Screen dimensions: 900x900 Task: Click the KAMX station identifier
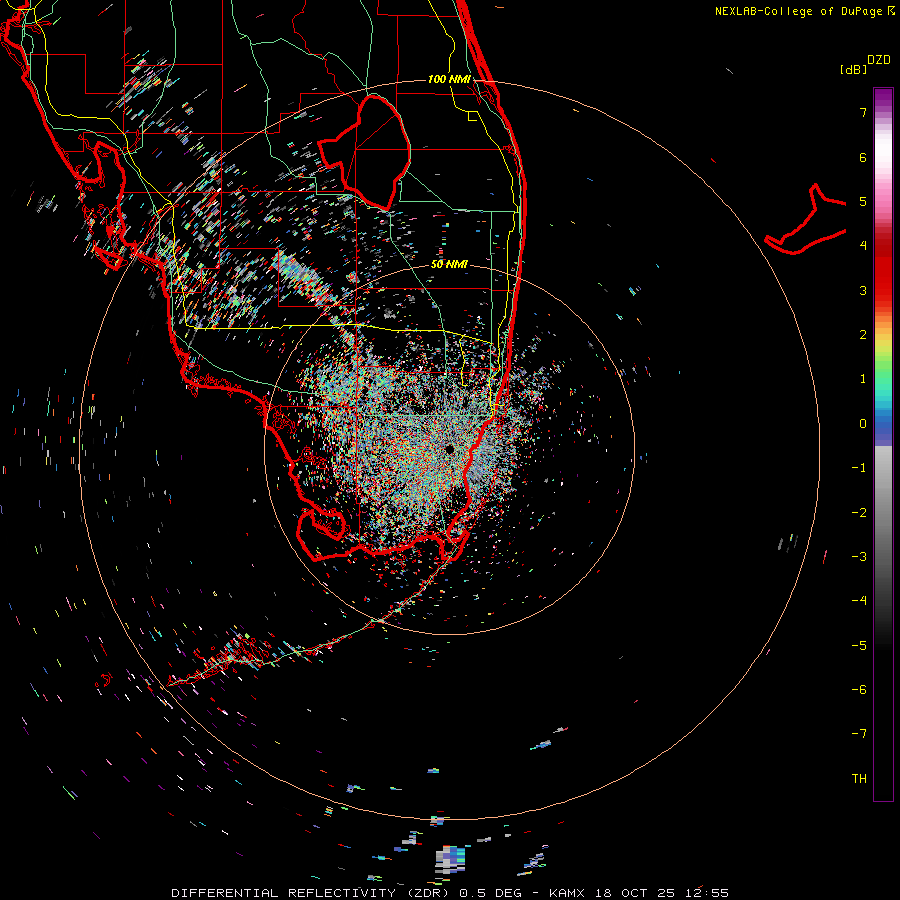[x=567, y=893]
